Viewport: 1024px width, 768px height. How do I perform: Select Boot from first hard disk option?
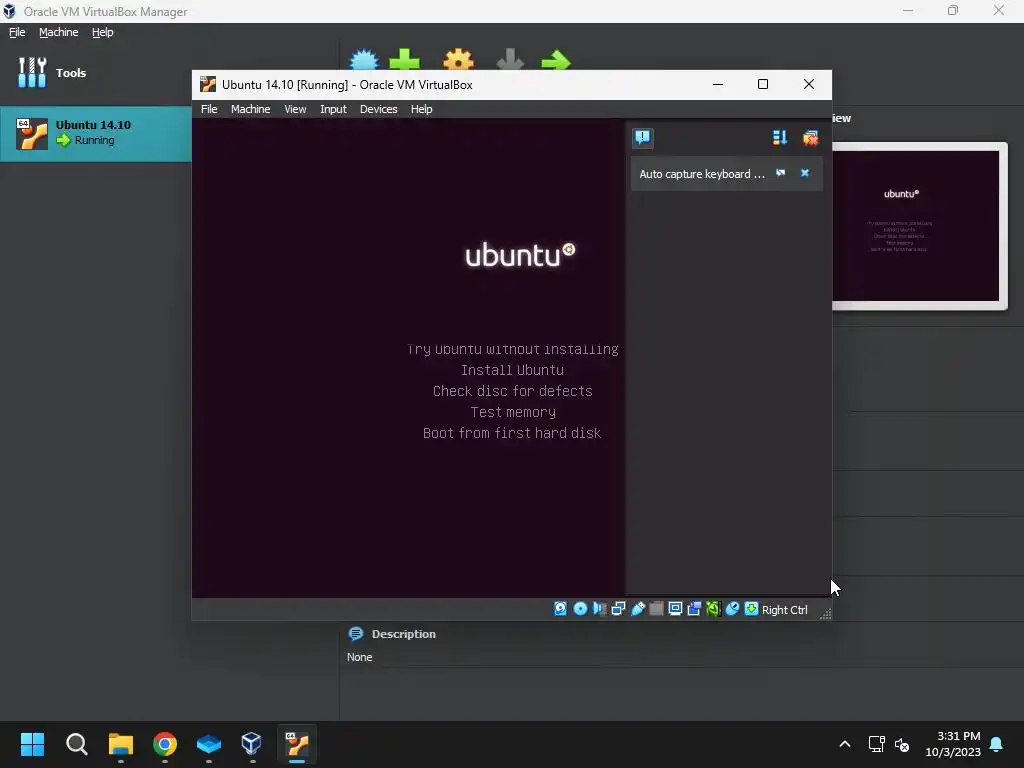point(512,433)
